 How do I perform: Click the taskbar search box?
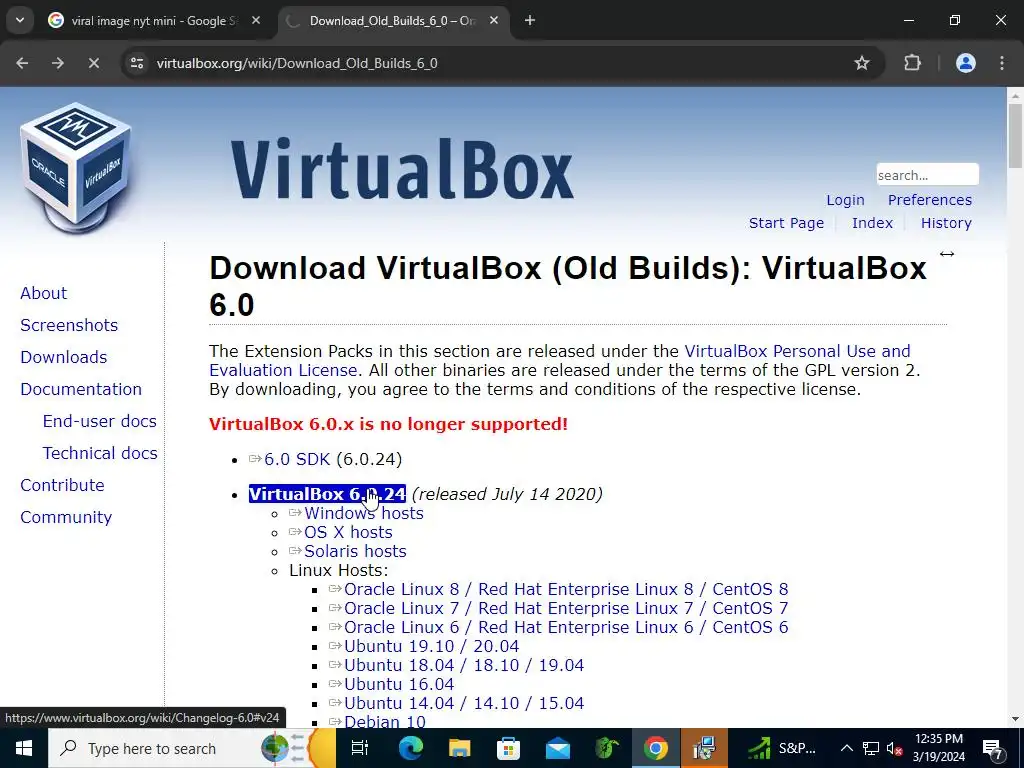coord(192,748)
